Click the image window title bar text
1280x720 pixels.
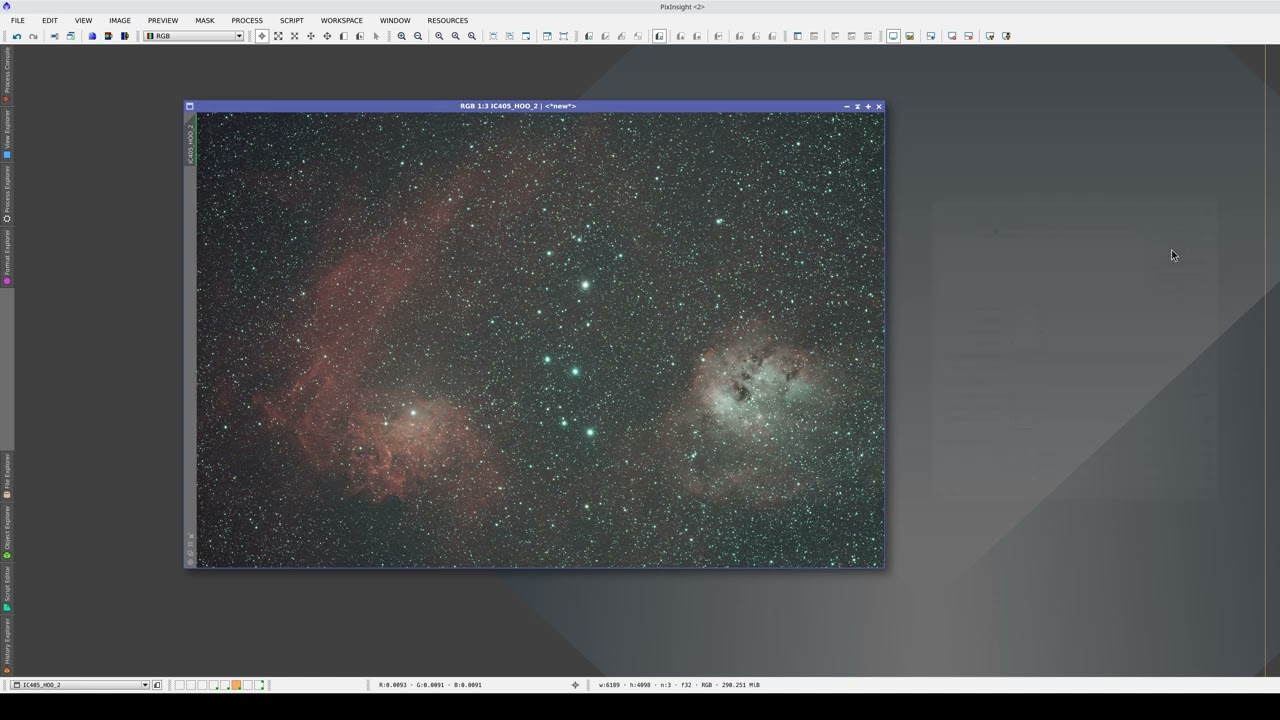(x=518, y=106)
